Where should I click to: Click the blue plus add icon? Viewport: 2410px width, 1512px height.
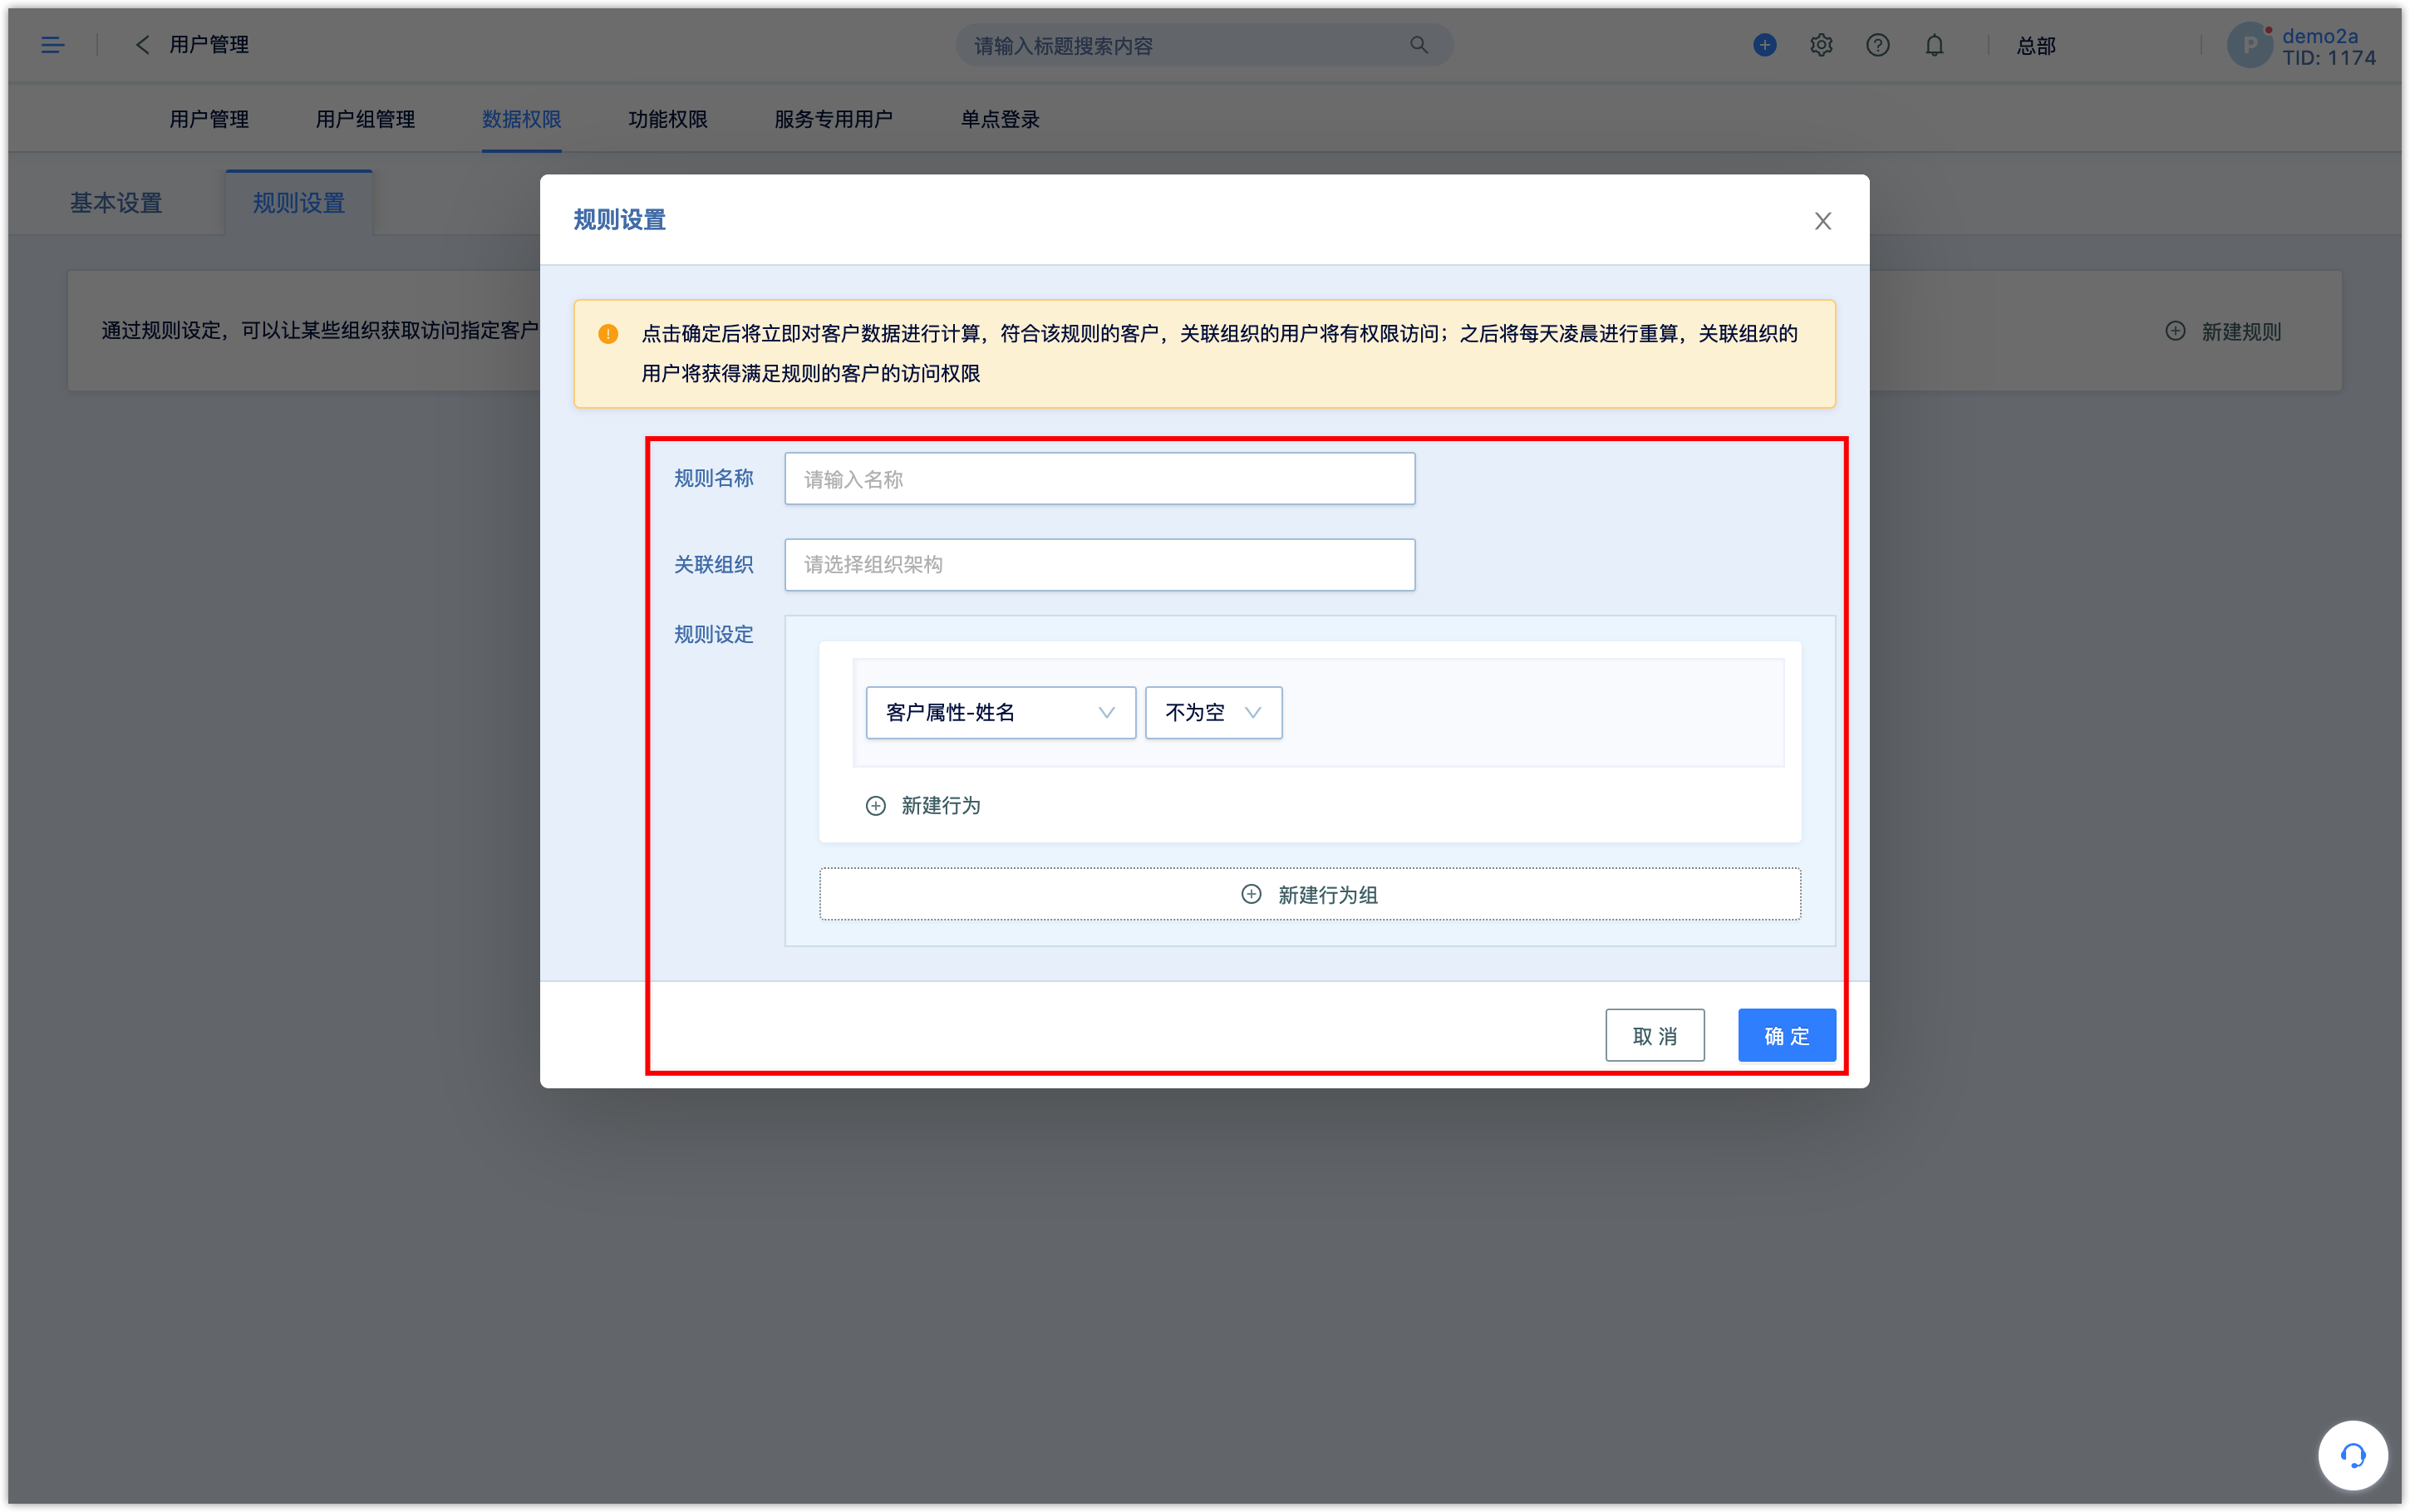[1764, 45]
